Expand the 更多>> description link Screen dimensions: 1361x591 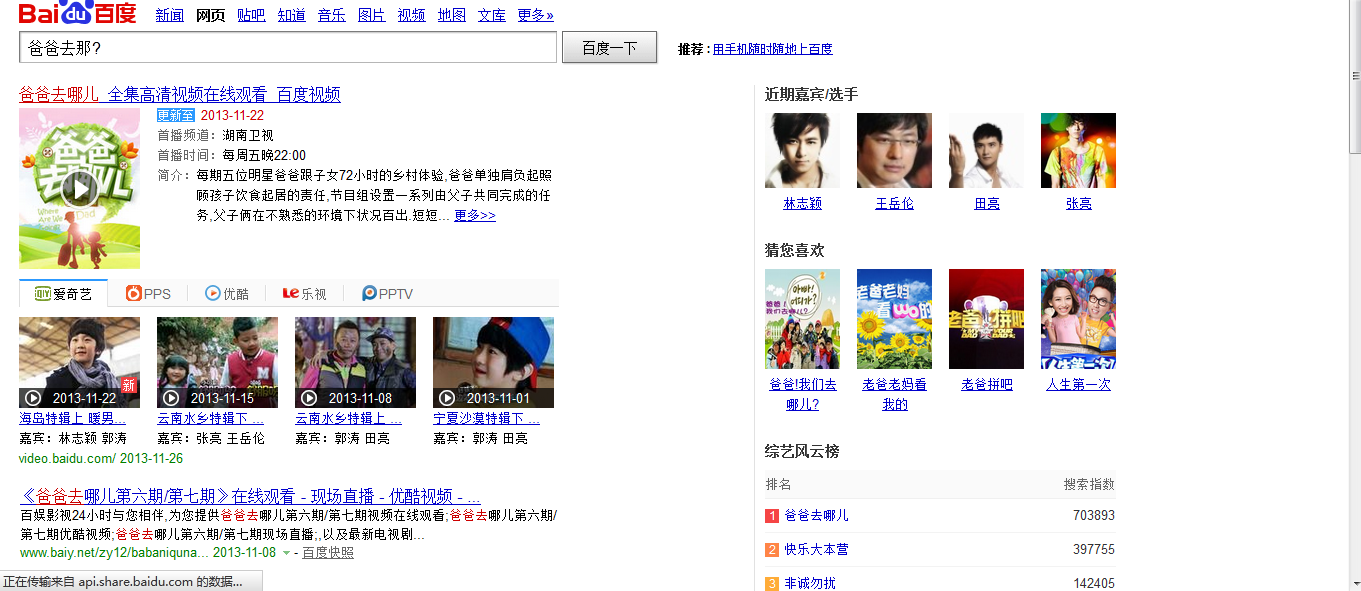(474, 216)
